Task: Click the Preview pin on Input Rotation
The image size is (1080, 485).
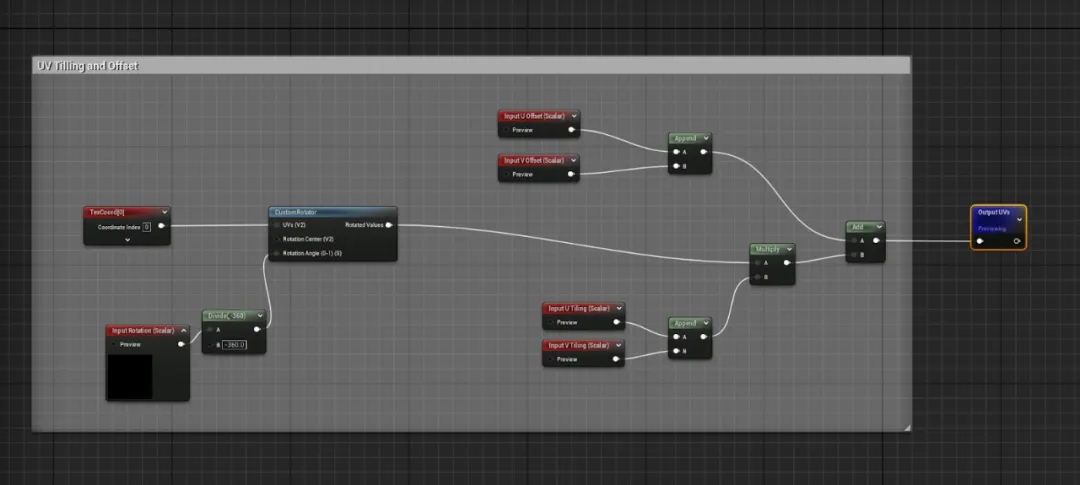Action: coord(114,344)
